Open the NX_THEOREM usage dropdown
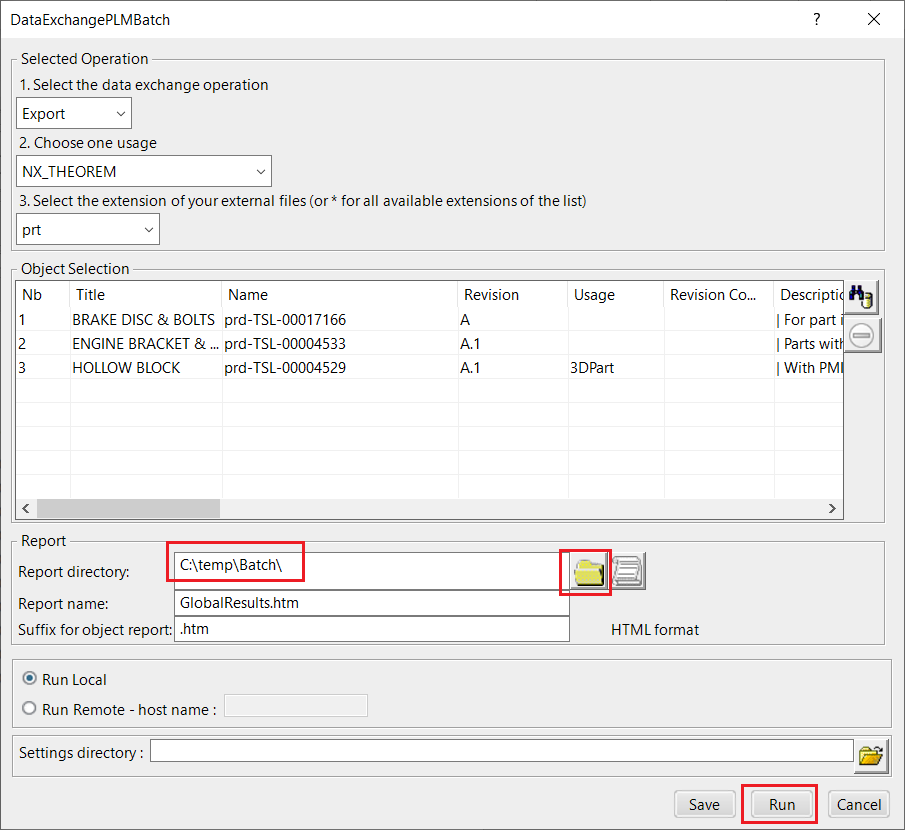The image size is (905, 830). click(x=144, y=171)
